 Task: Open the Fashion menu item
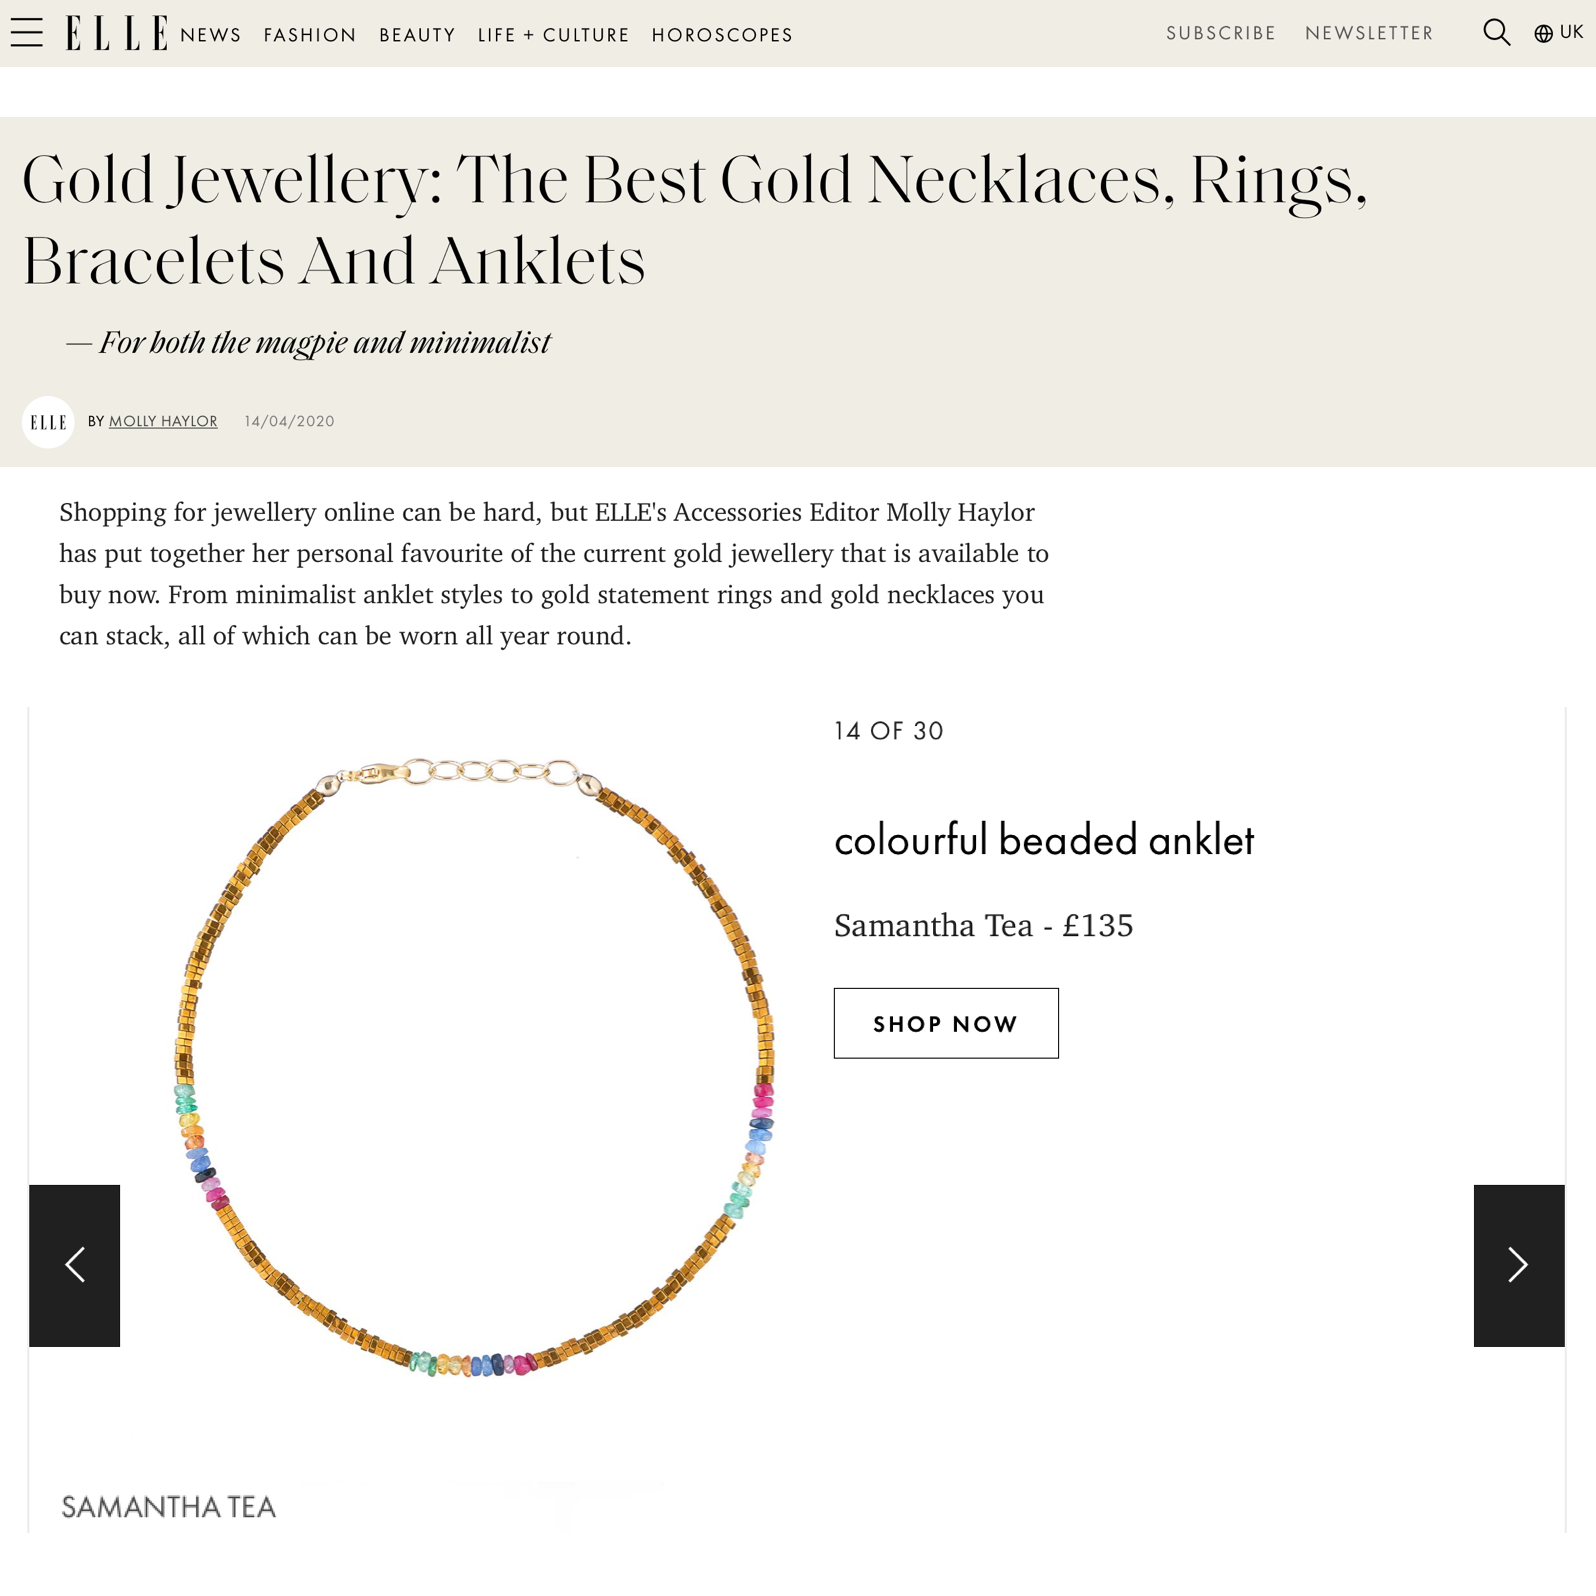pyautogui.click(x=310, y=35)
